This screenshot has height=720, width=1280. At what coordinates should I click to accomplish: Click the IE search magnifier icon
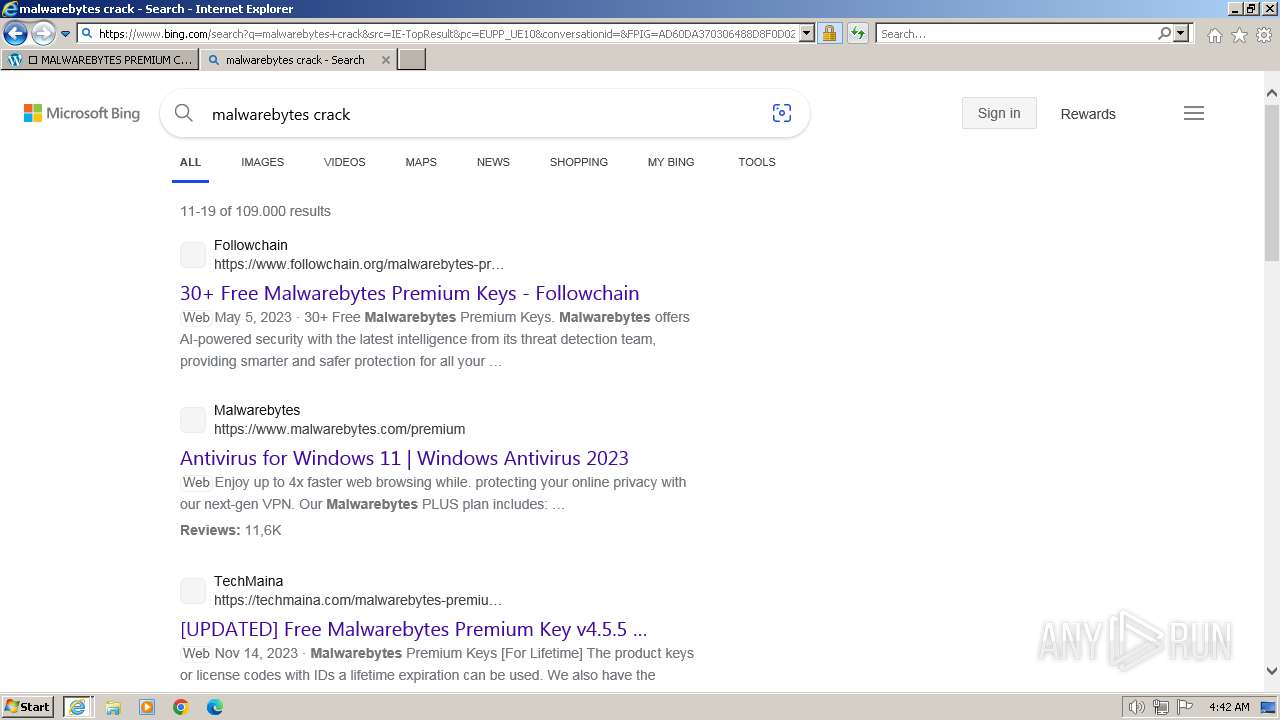click(x=1164, y=34)
